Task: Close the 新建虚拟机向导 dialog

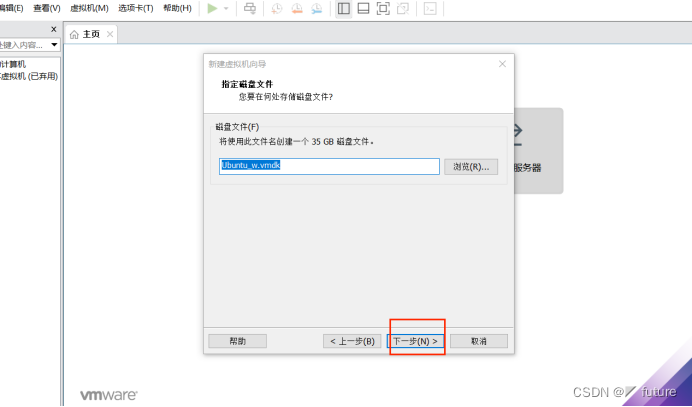Action: coord(502,64)
